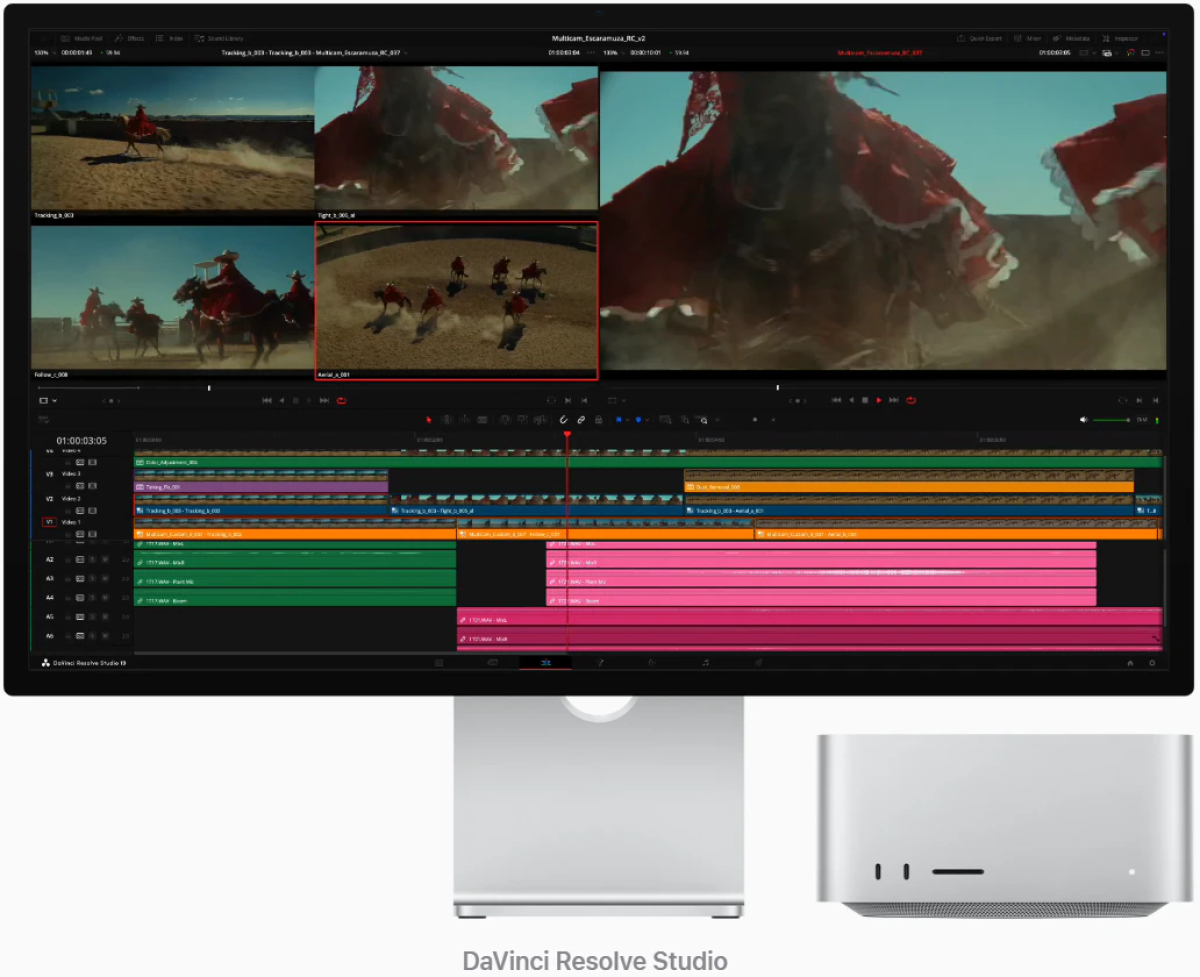1200x977 pixels.
Task: Click the Edit page icon at bottom
Action: 546,662
